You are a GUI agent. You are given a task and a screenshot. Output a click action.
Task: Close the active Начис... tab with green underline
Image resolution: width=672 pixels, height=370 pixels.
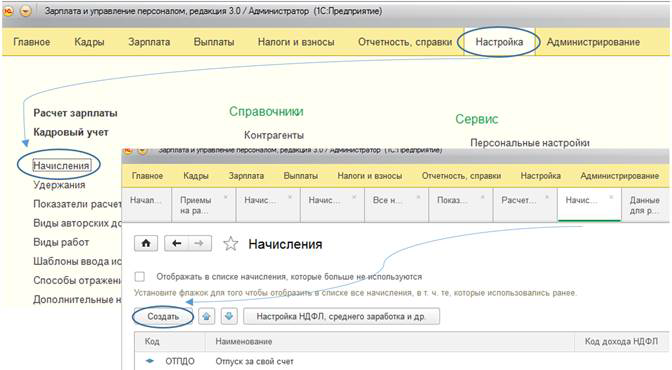tap(612, 197)
